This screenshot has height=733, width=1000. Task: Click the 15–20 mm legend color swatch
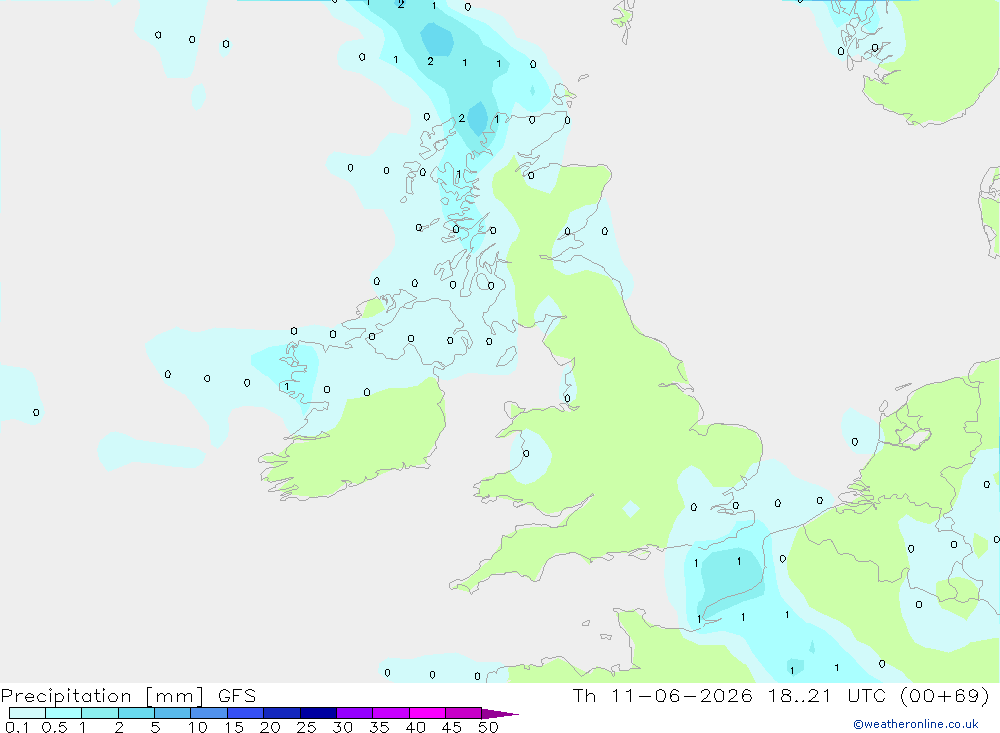click(246, 713)
